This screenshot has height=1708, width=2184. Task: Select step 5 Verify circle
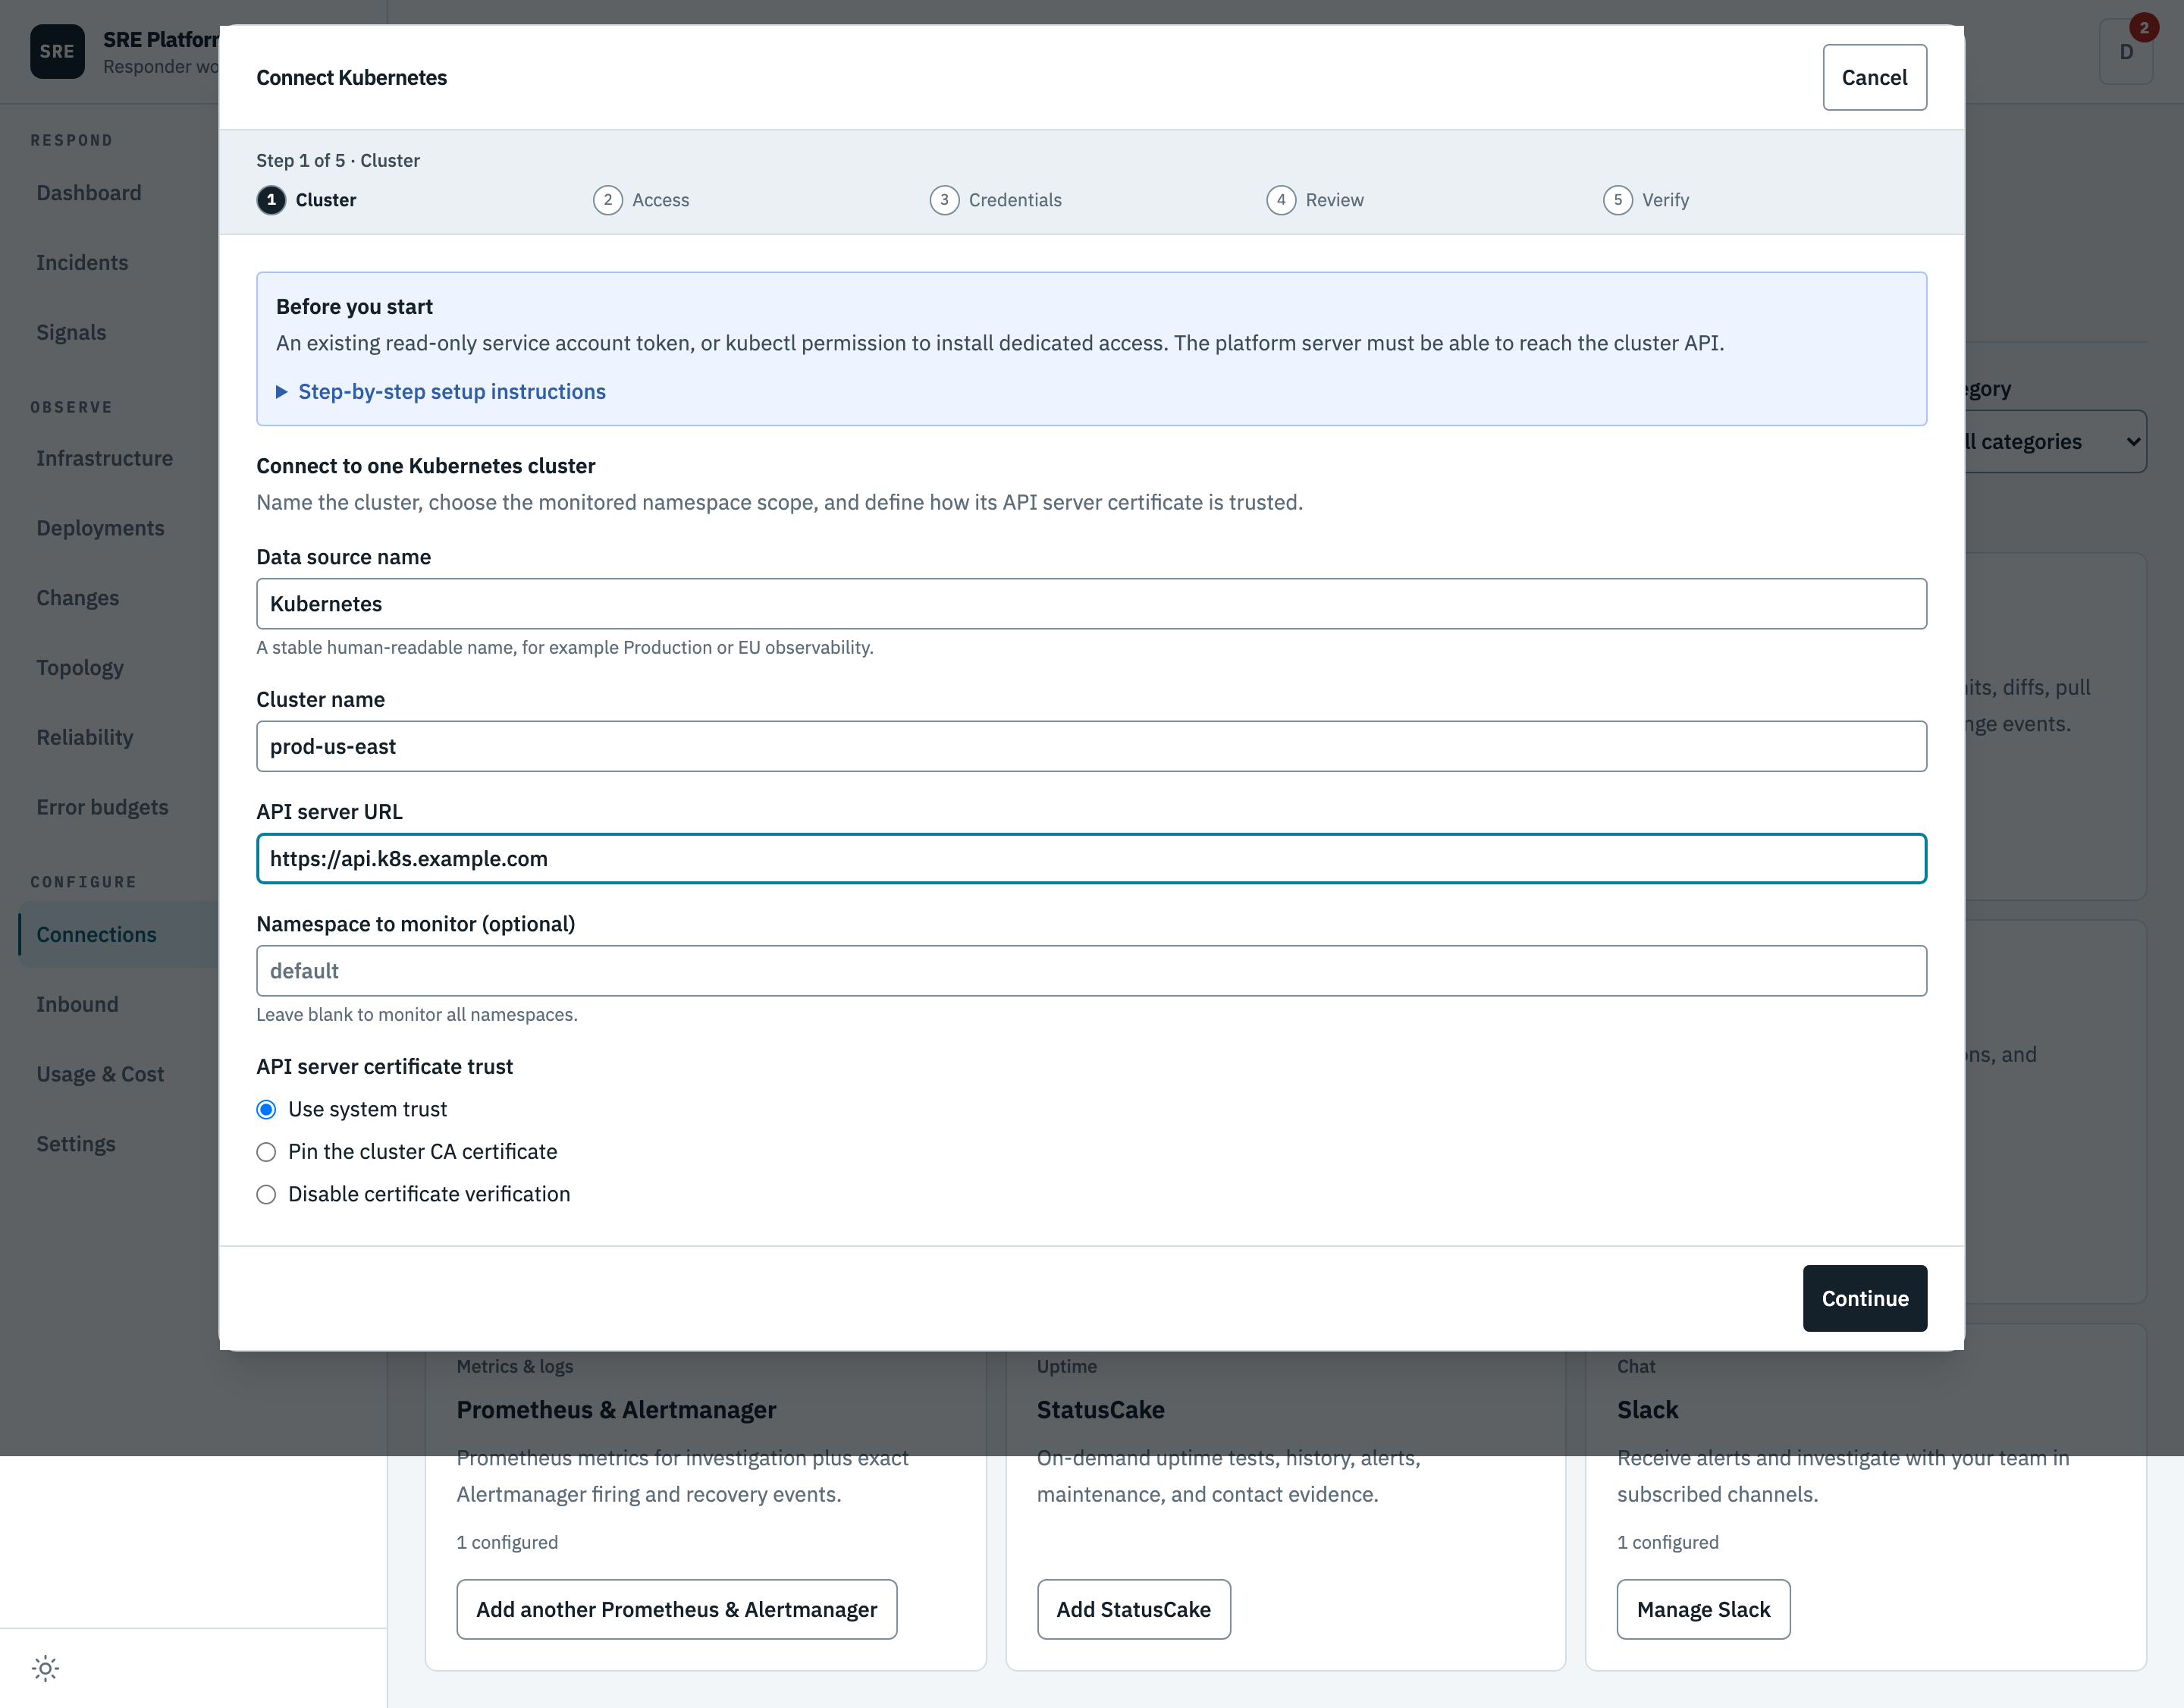(x=1618, y=200)
